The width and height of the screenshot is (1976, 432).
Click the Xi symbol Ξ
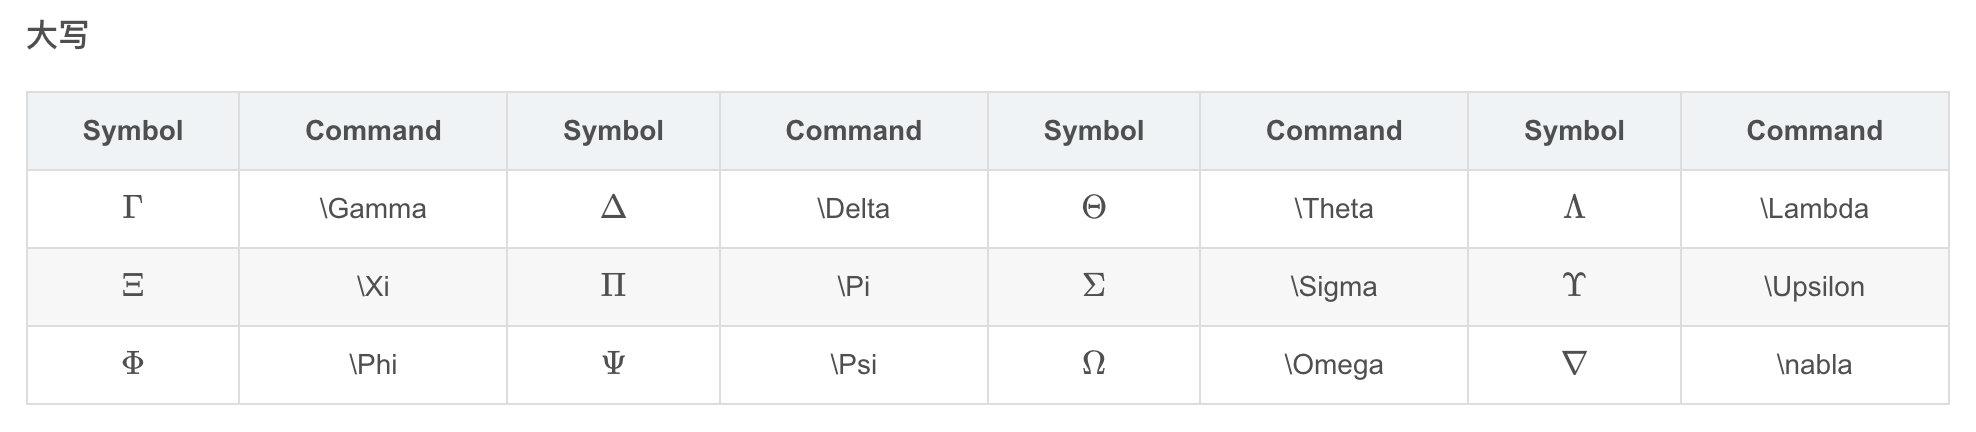point(132,286)
